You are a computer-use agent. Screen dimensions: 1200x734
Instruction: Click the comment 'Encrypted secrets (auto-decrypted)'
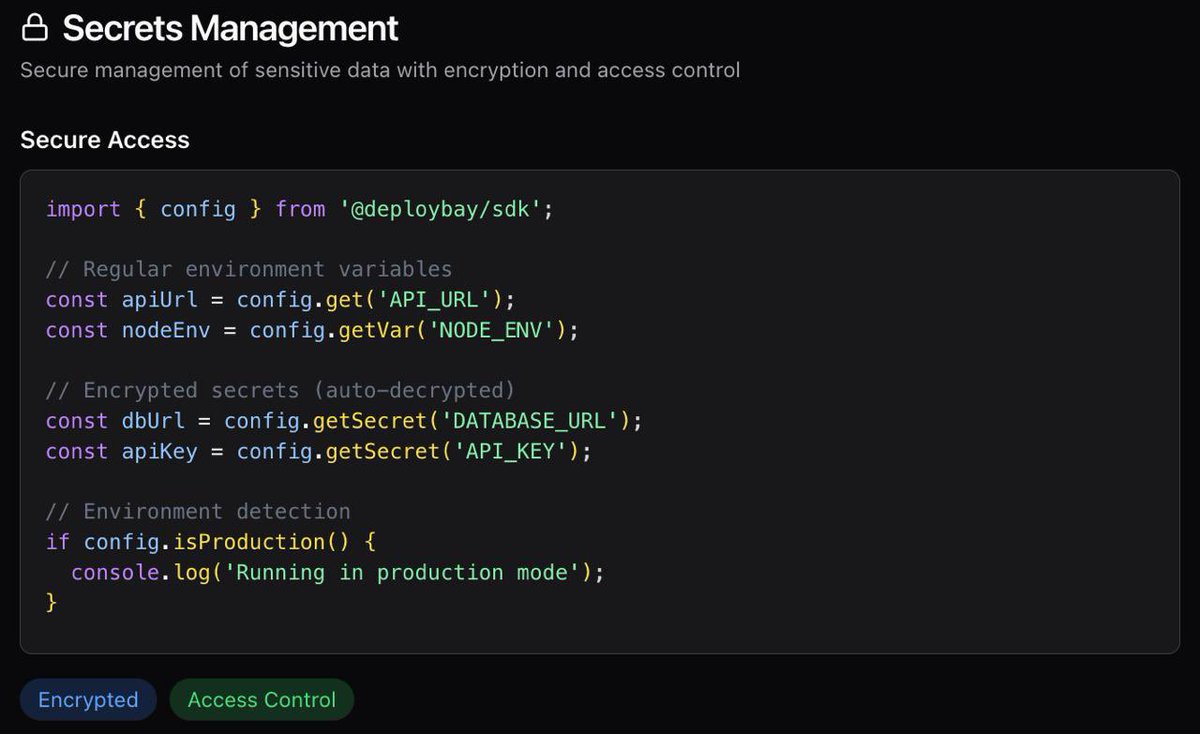tap(280, 390)
